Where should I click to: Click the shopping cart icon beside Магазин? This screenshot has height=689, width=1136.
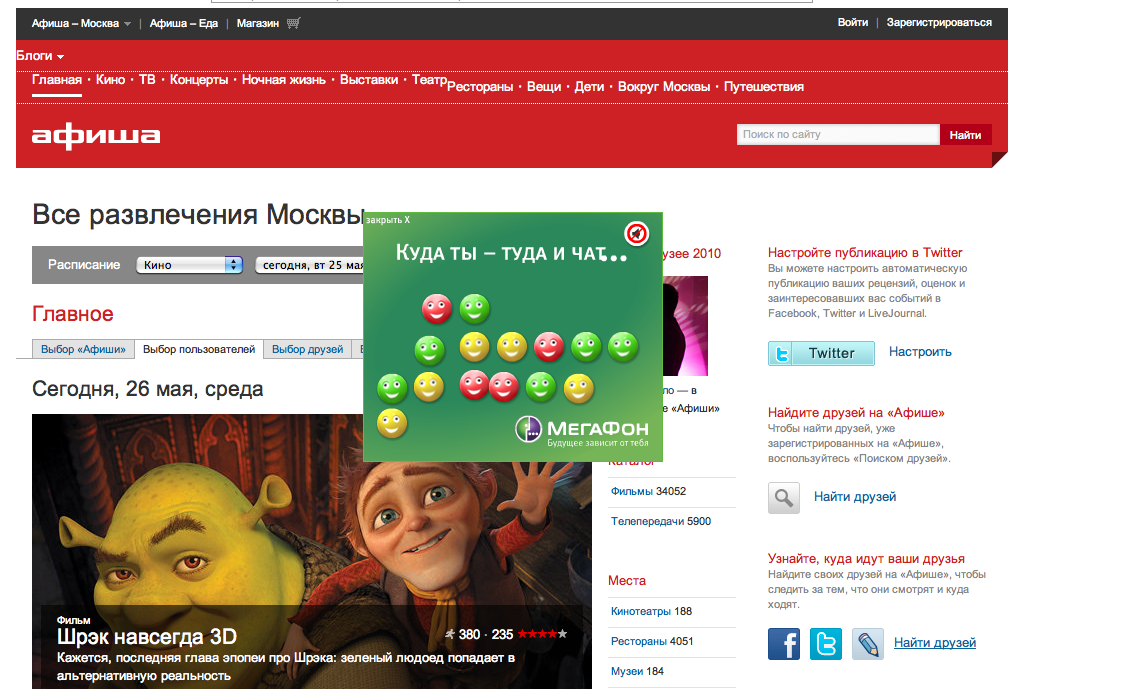click(293, 23)
